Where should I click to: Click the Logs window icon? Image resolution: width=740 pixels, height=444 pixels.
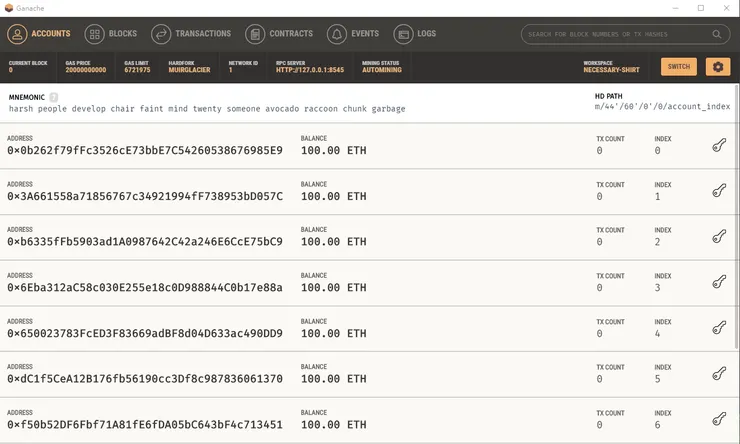(x=403, y=34)
